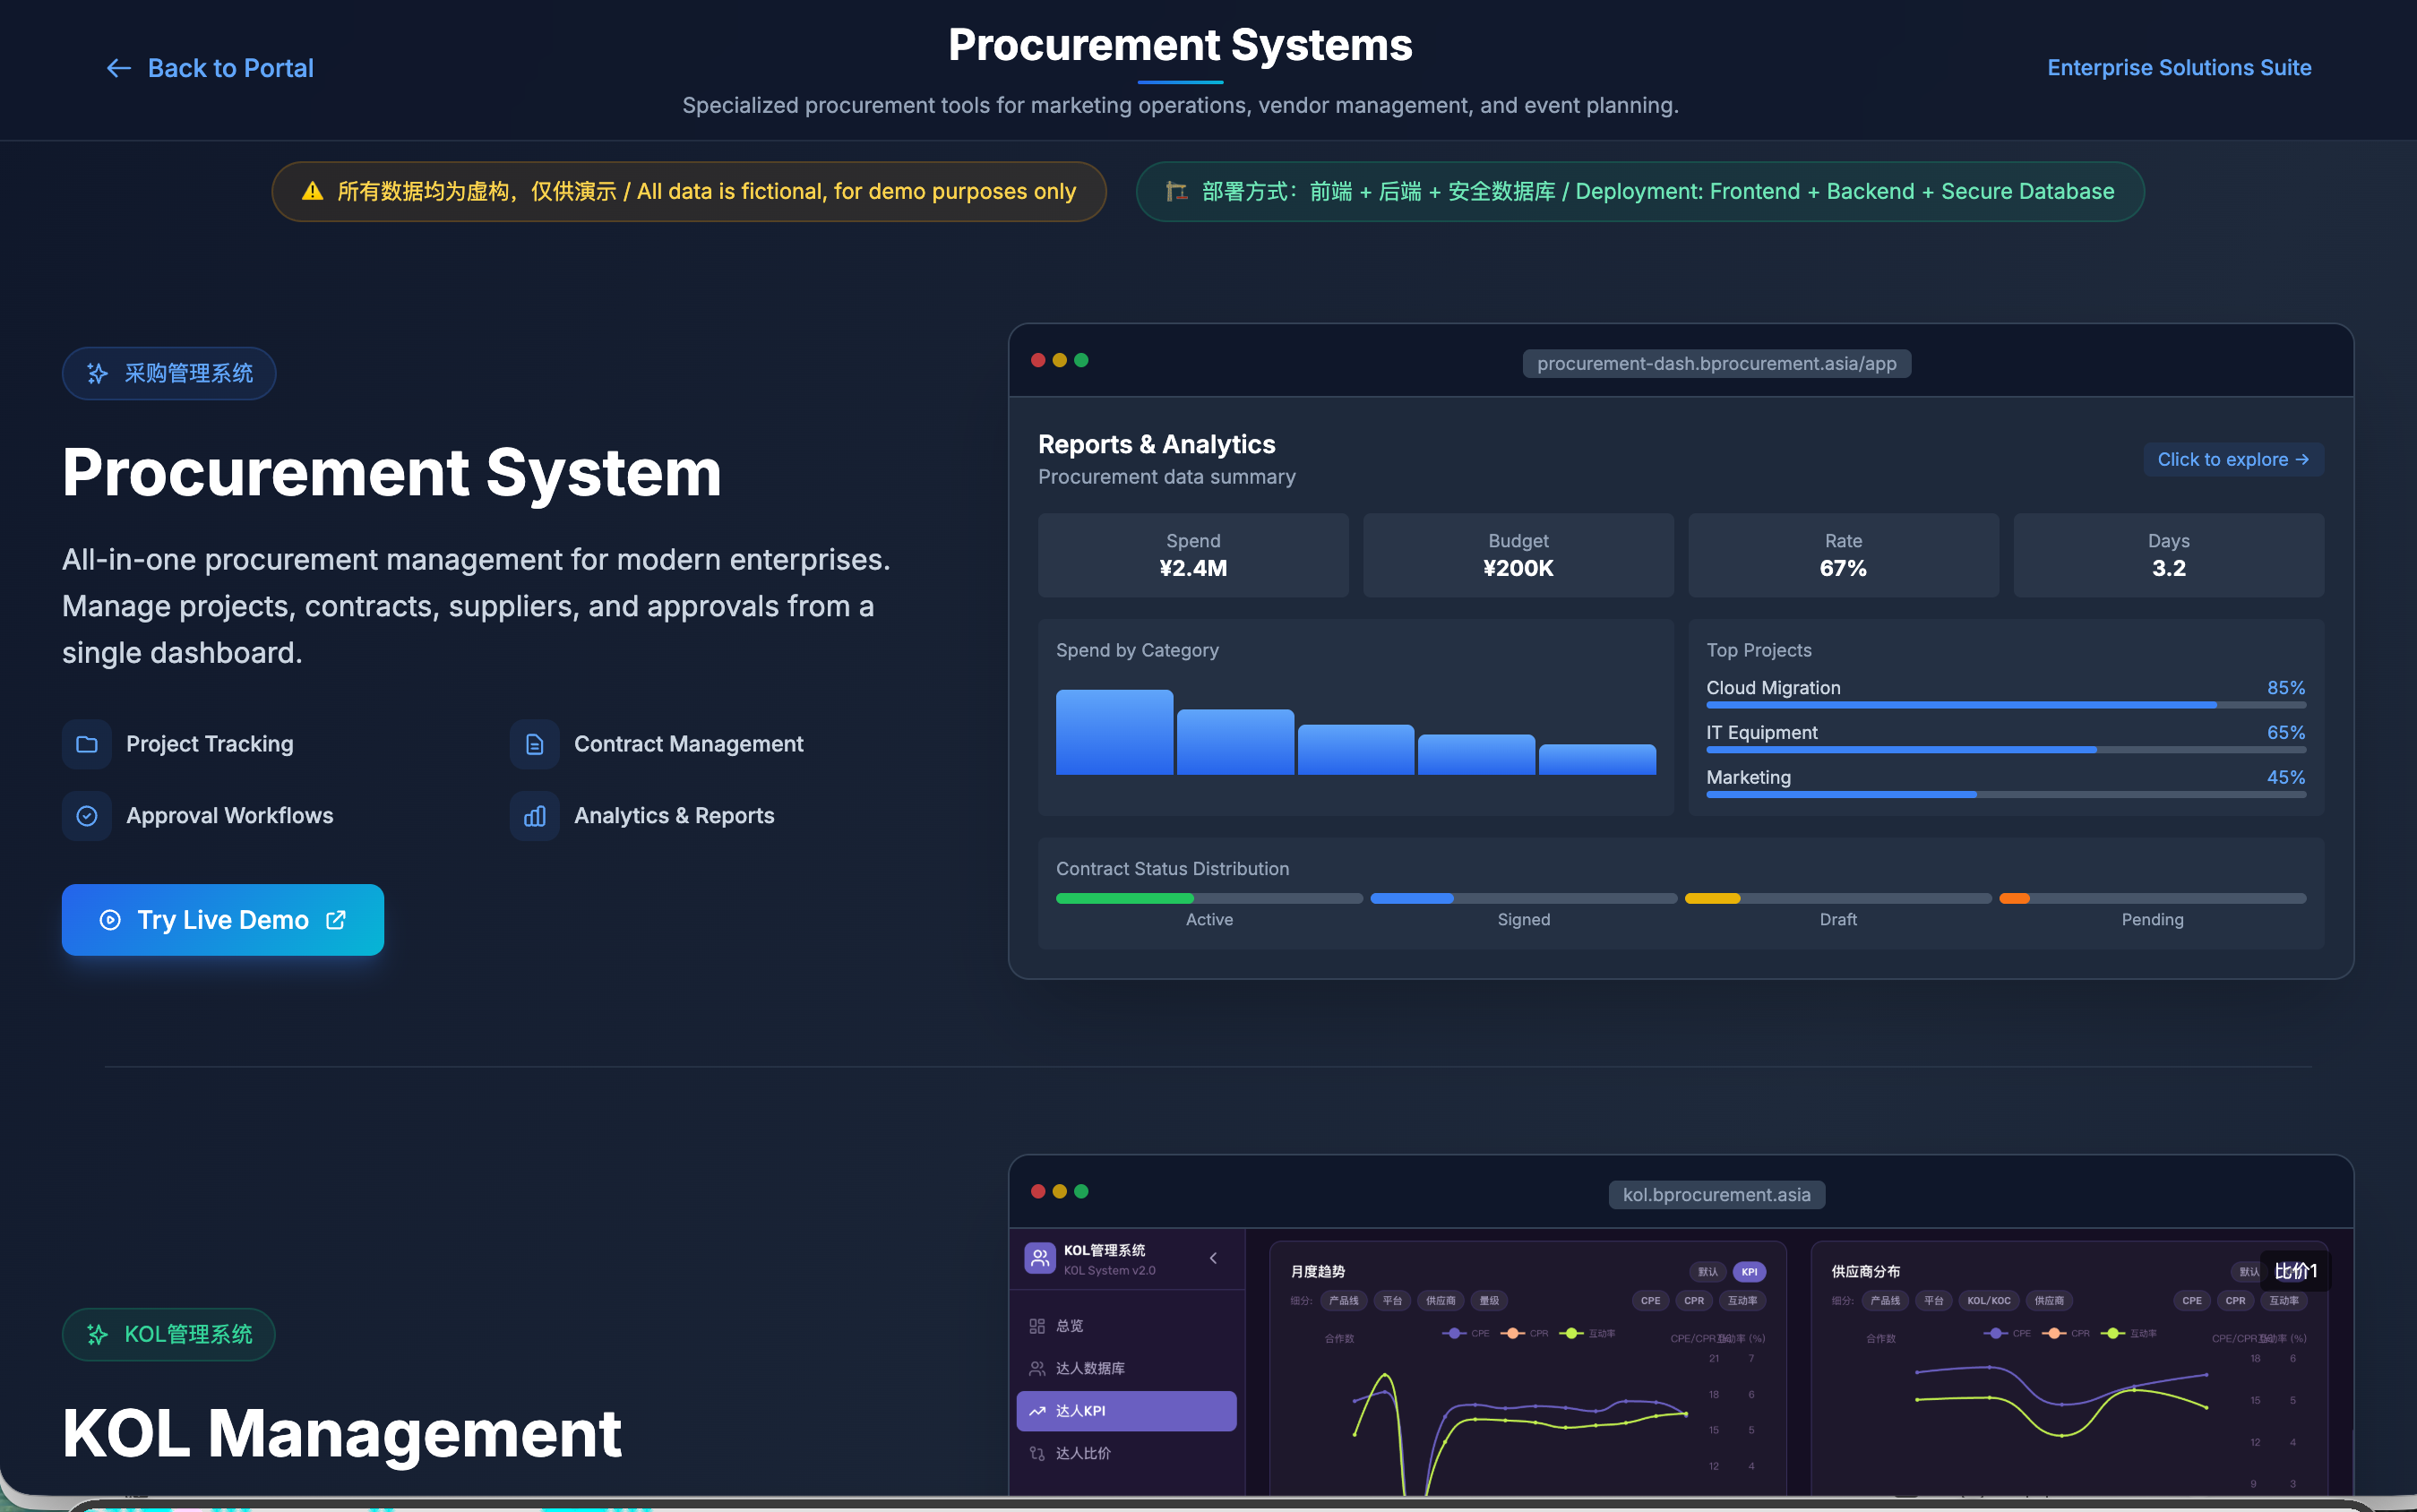This screenshot has width=2417, height=1512.
Task: Click the IT Equipment progress bar
Action: 2006,750
